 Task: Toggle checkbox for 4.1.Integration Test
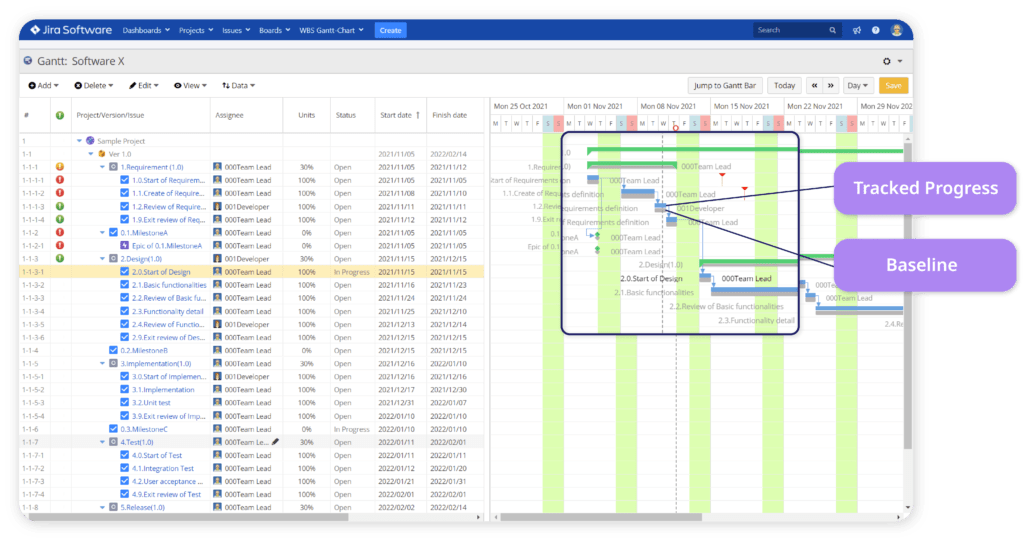pos(125,469)
